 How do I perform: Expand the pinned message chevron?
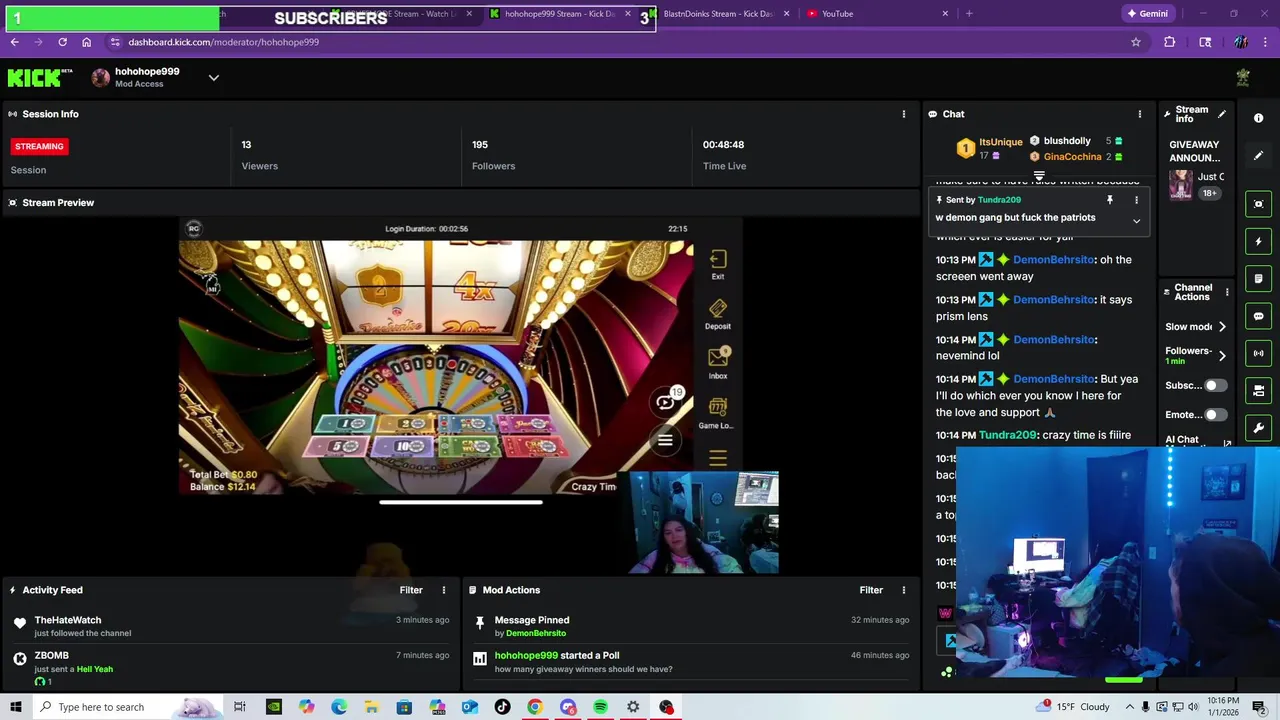[x=1136, y=221]
